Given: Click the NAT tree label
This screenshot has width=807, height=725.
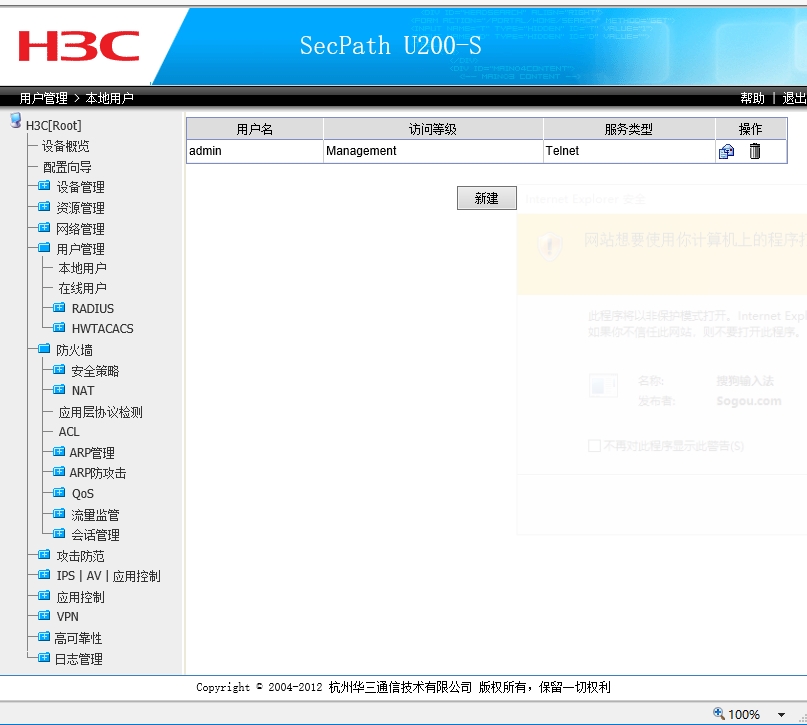Looking at the screenshot, I should pos(83,391).
